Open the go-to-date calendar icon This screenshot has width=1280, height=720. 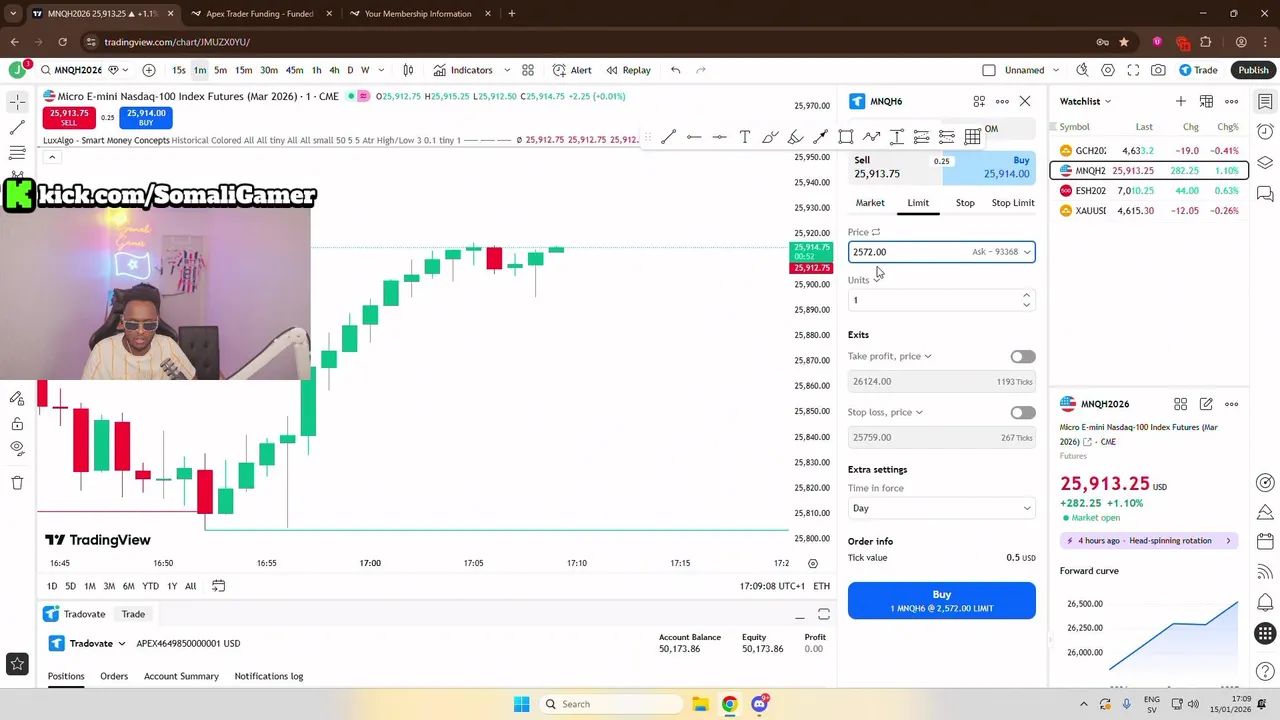point(218,586)
